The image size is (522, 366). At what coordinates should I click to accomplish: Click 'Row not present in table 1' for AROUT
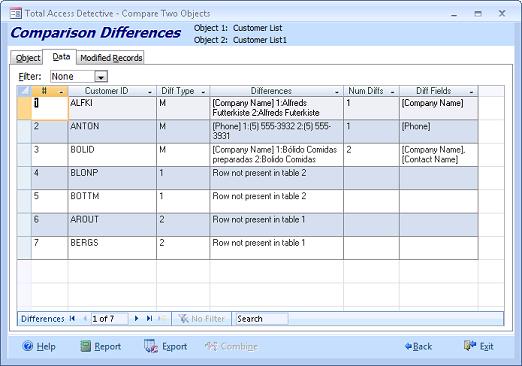pos(276,225)
